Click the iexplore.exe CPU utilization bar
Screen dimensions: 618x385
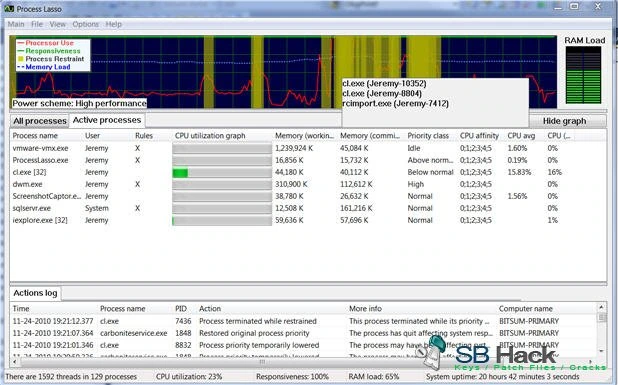tap(222, 221)
